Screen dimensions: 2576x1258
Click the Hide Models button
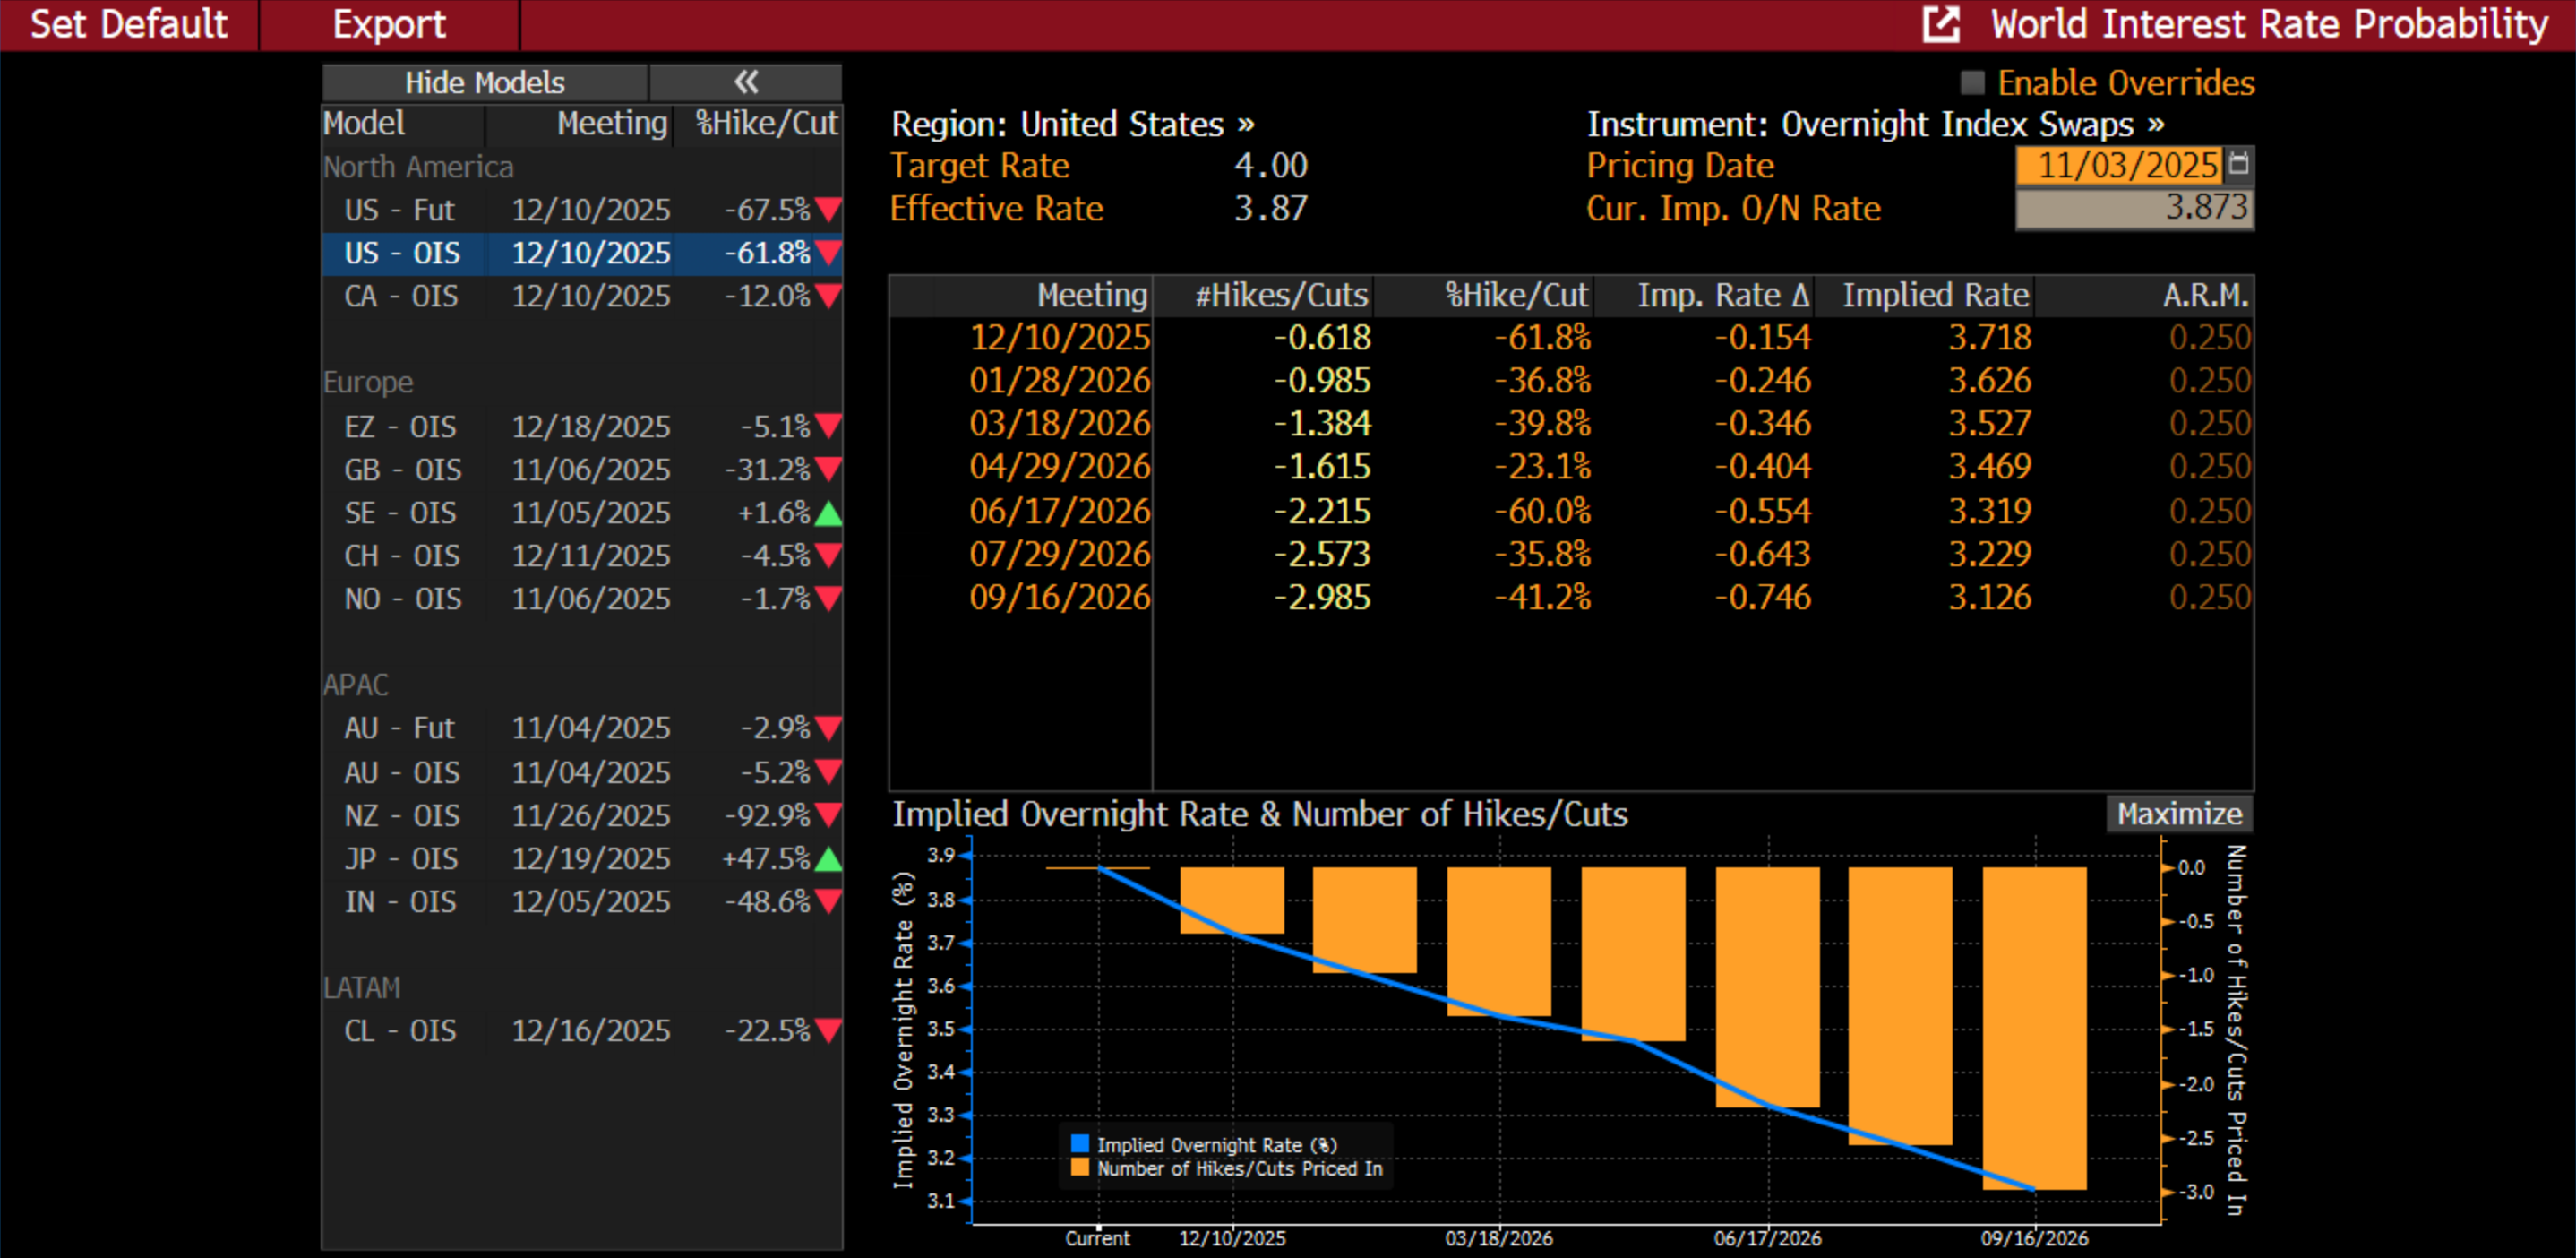485,82
